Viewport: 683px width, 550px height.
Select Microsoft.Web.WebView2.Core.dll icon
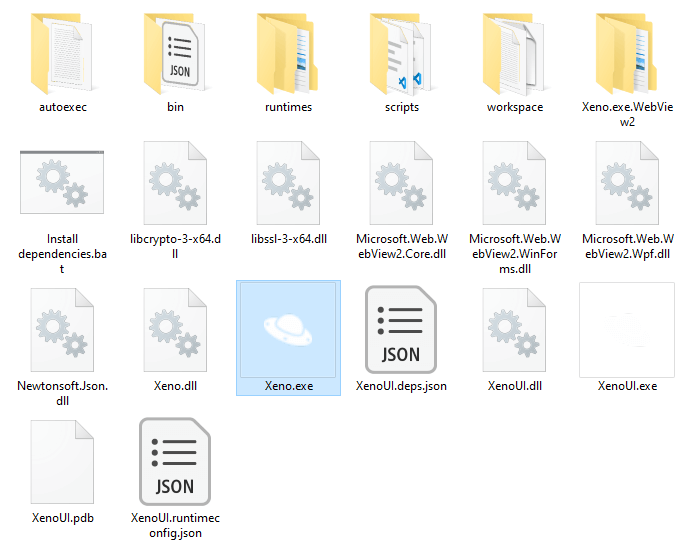pyautogui.click(x=401, y=183)
